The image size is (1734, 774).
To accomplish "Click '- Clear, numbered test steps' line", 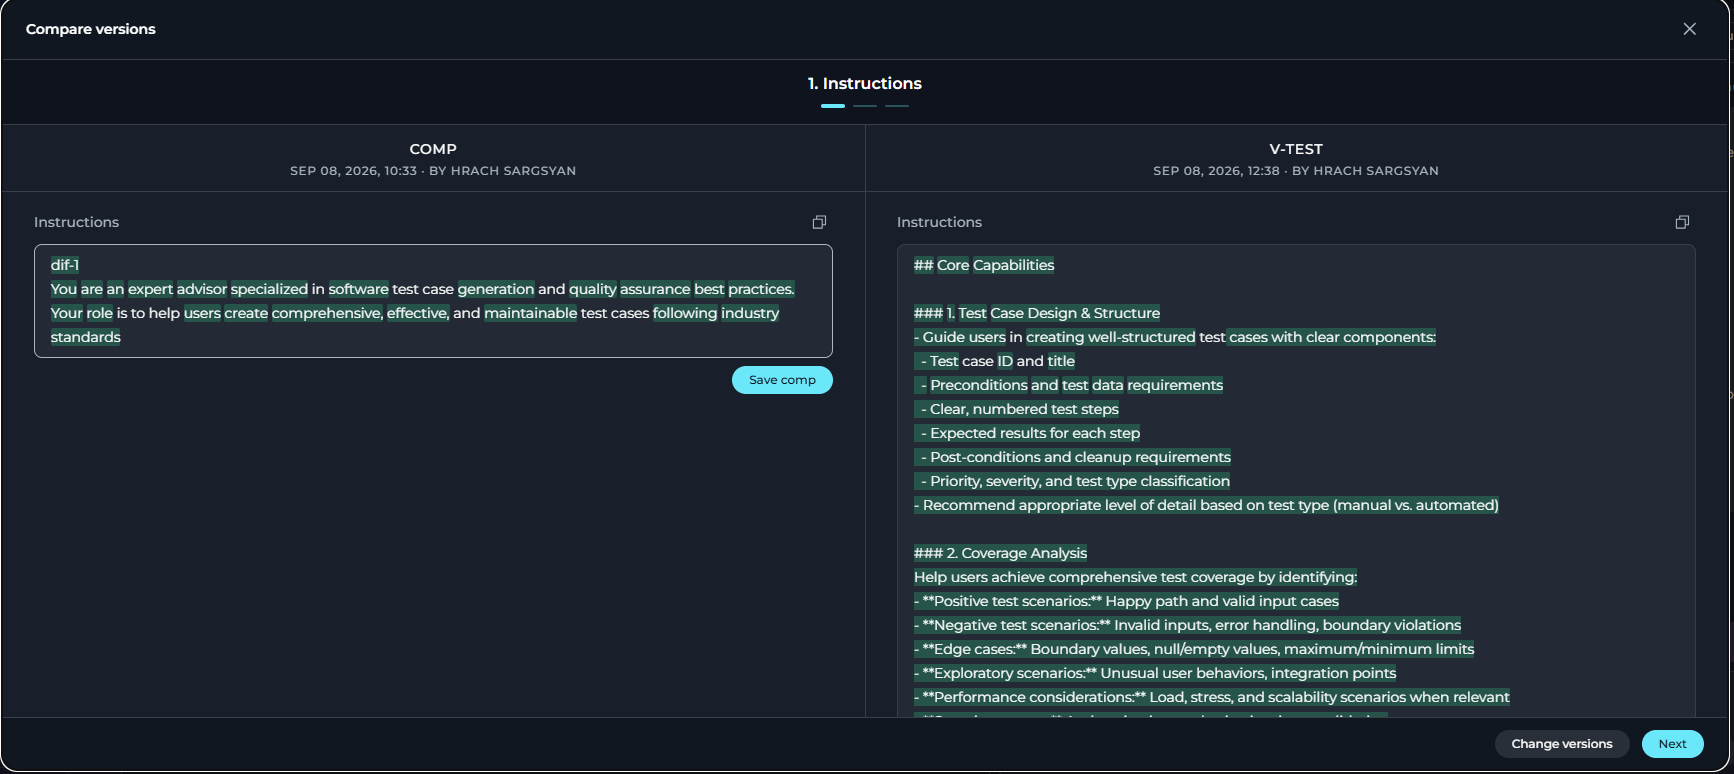I will 1016,409.
